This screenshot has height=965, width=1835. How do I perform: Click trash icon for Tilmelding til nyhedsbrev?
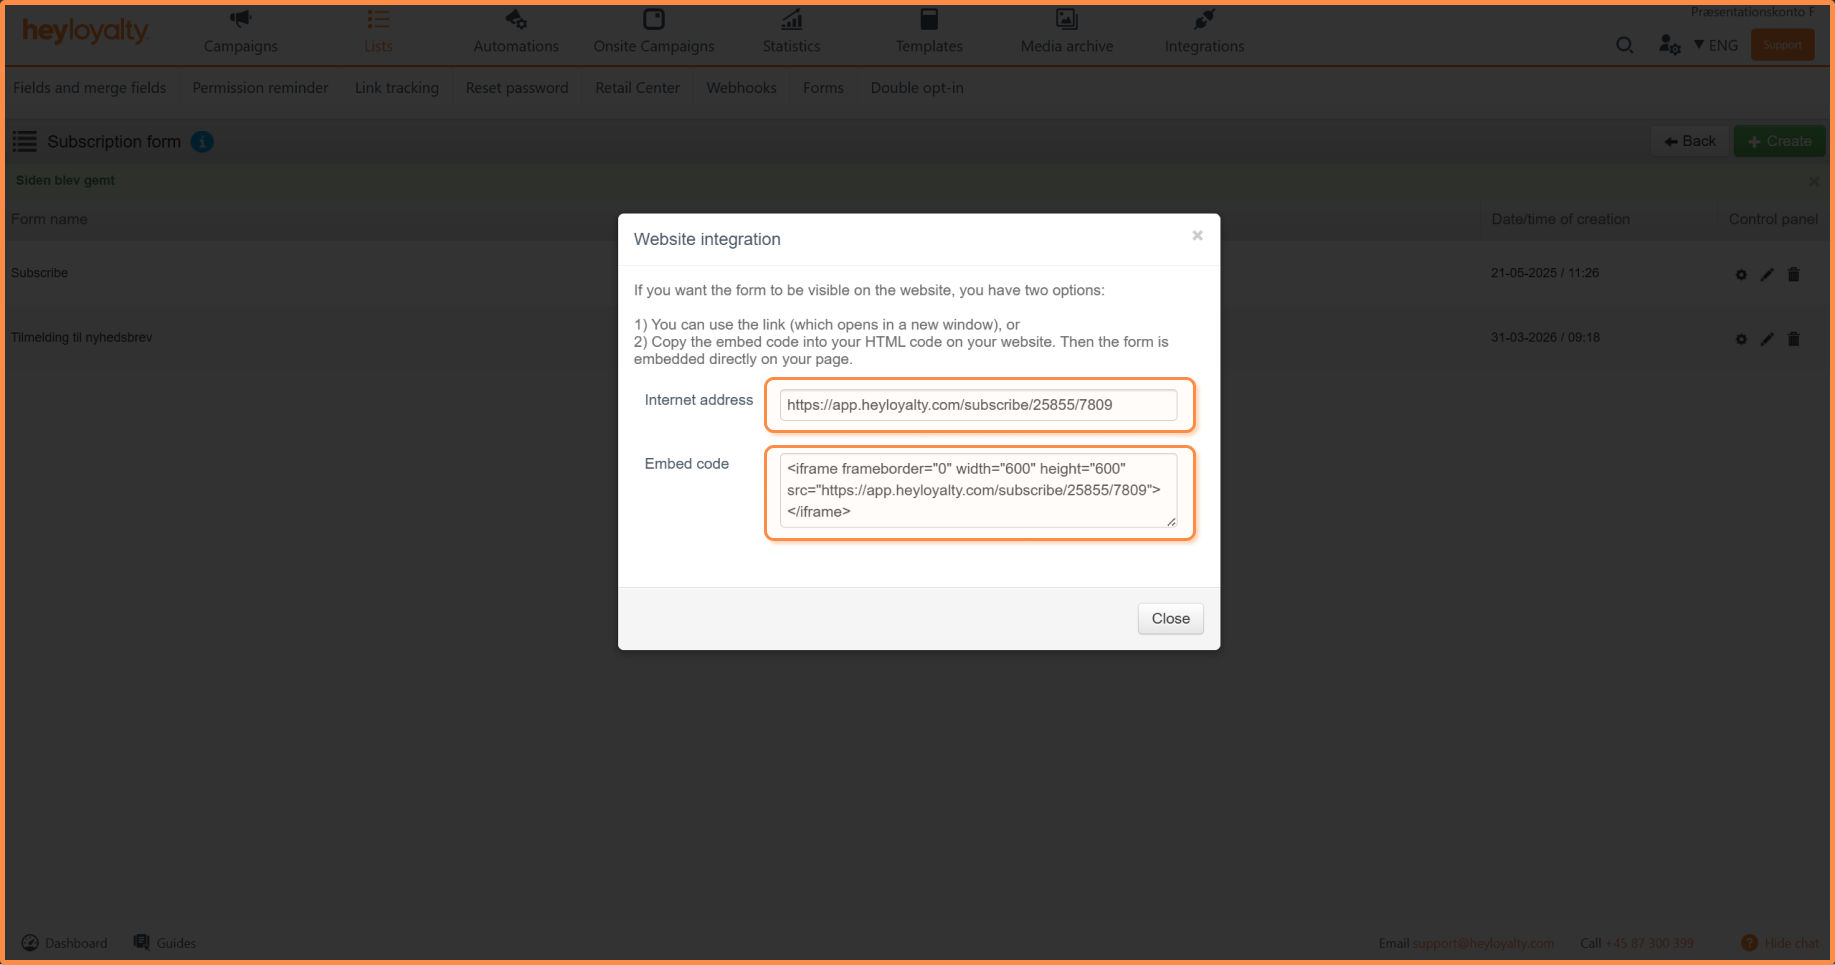coord(1794,339)
